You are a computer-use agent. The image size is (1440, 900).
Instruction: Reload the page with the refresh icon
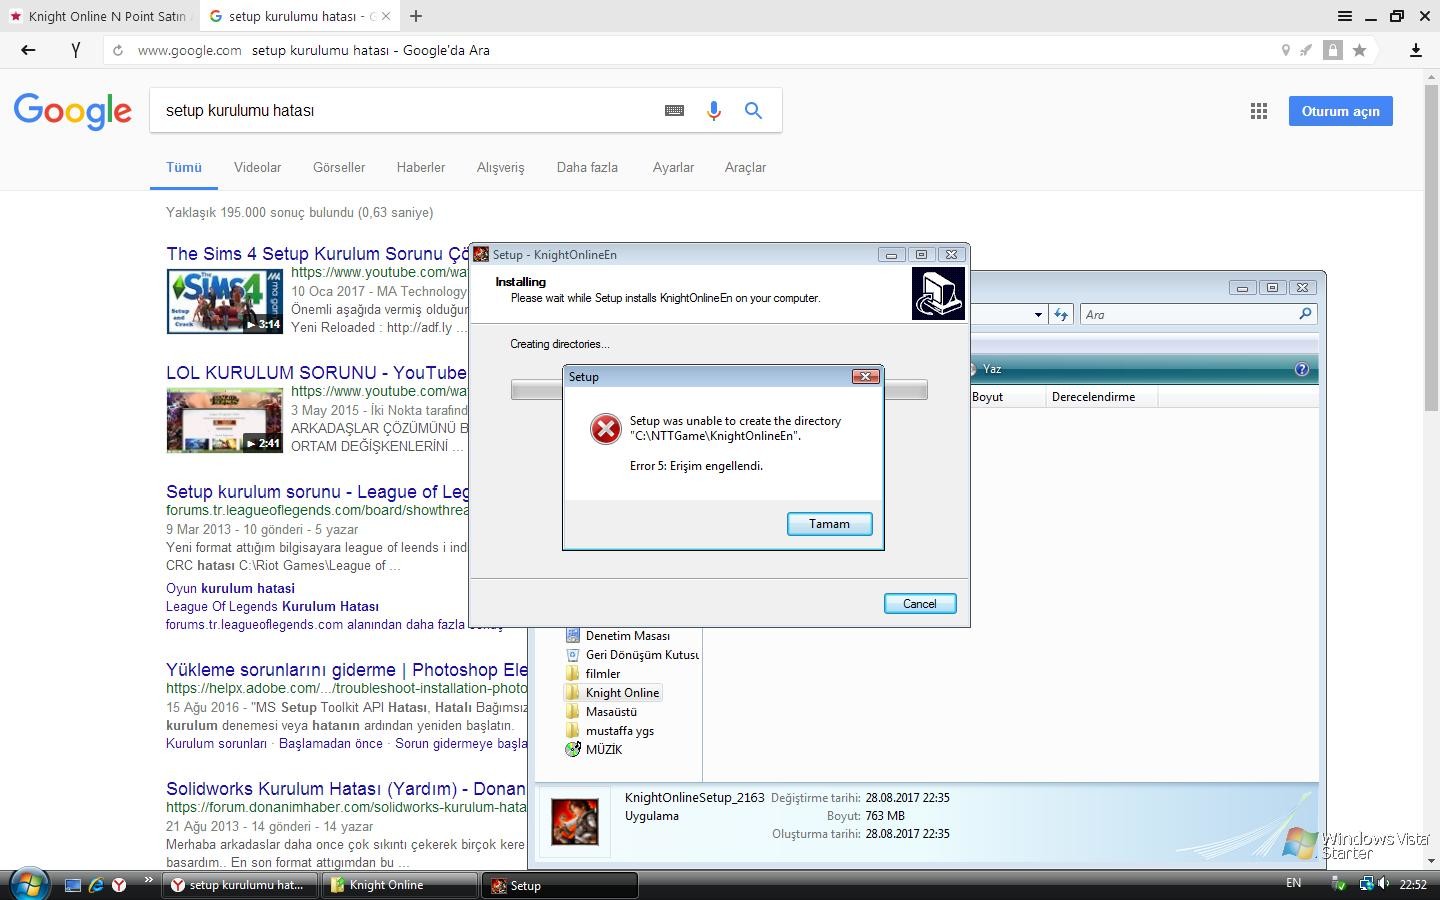pyautogui.click(x=118, y=50)
